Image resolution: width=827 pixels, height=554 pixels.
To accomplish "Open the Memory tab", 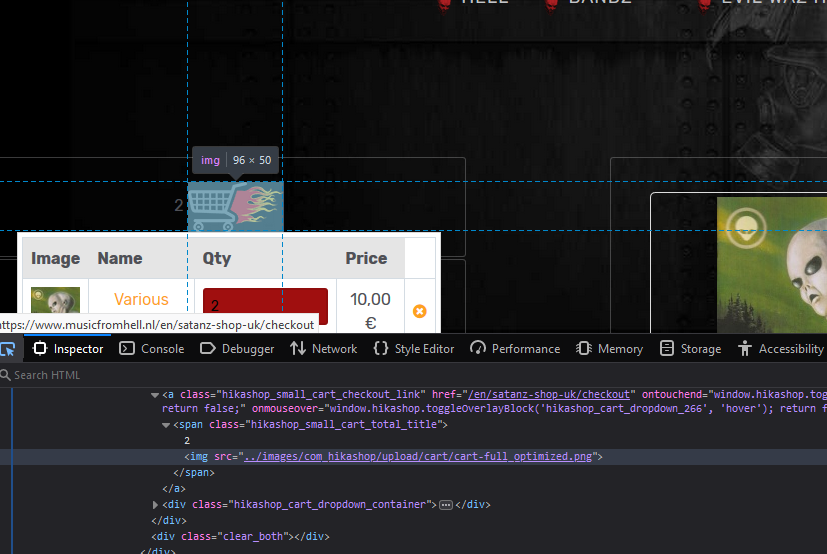I will point(609,349).
